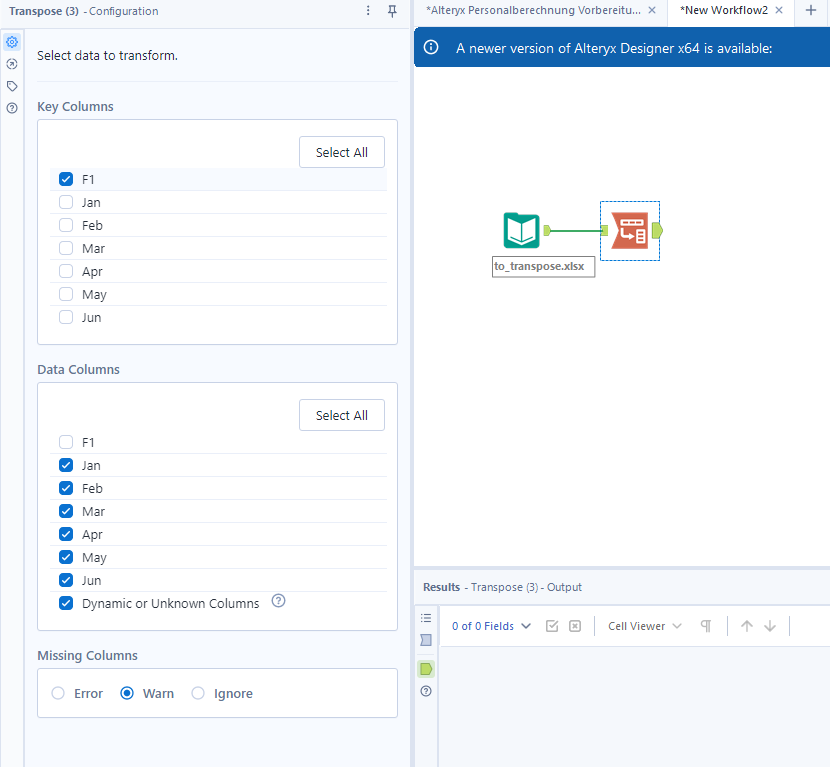Expand the 0 of 0 Fields dropdown
The width and height of the screenshot is (830, 767).
coord(491,626)
